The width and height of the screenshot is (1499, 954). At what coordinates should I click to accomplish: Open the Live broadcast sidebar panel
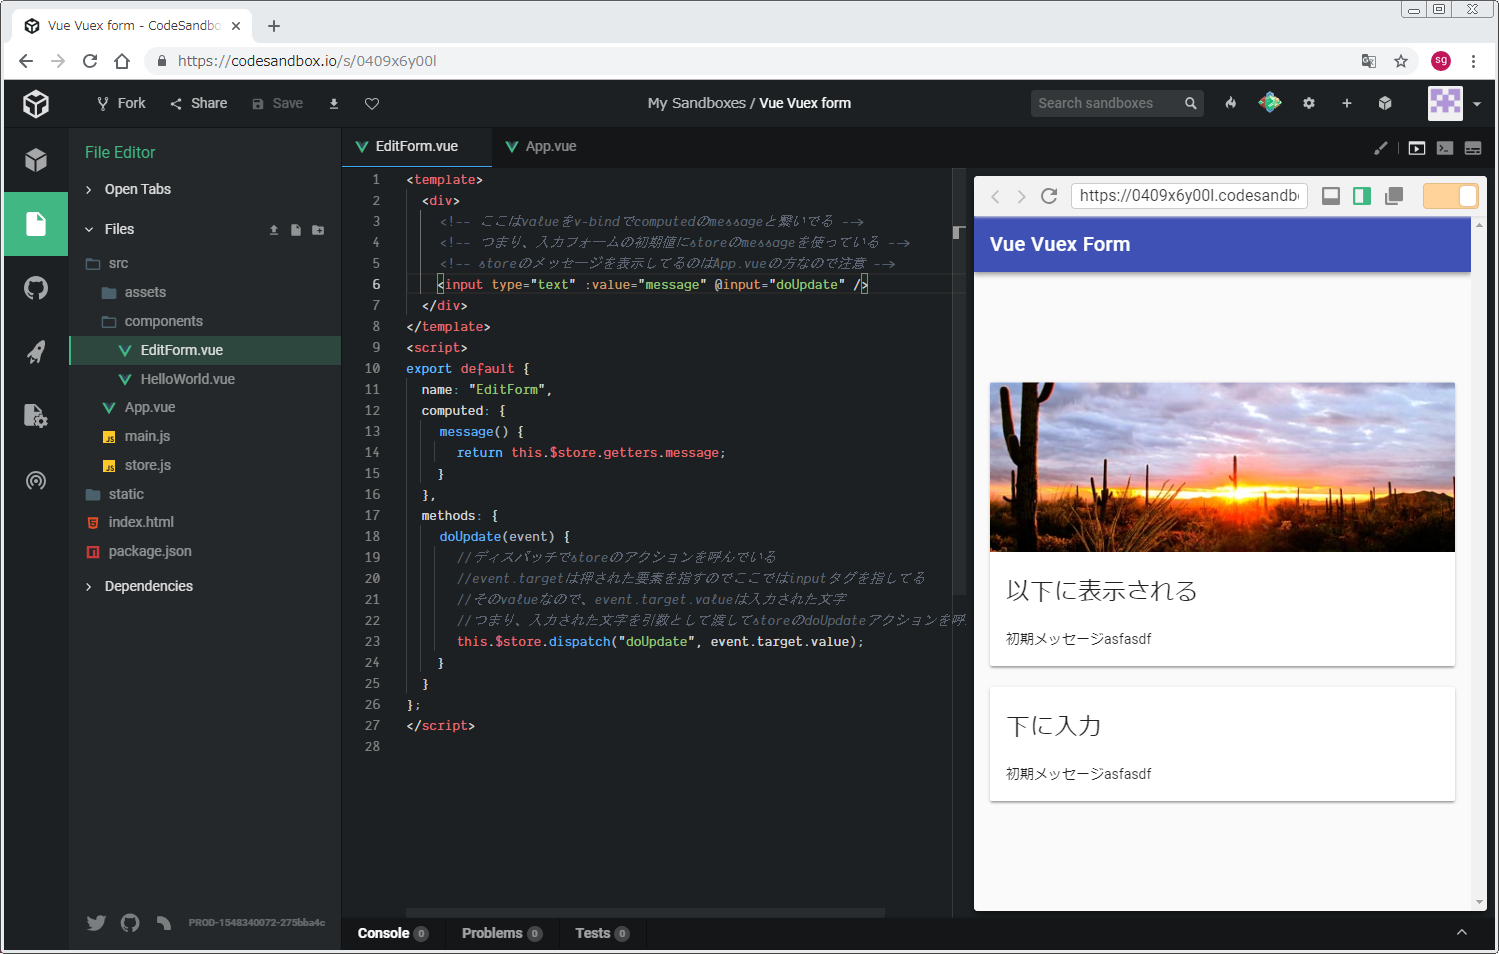(x=36, y=481)
